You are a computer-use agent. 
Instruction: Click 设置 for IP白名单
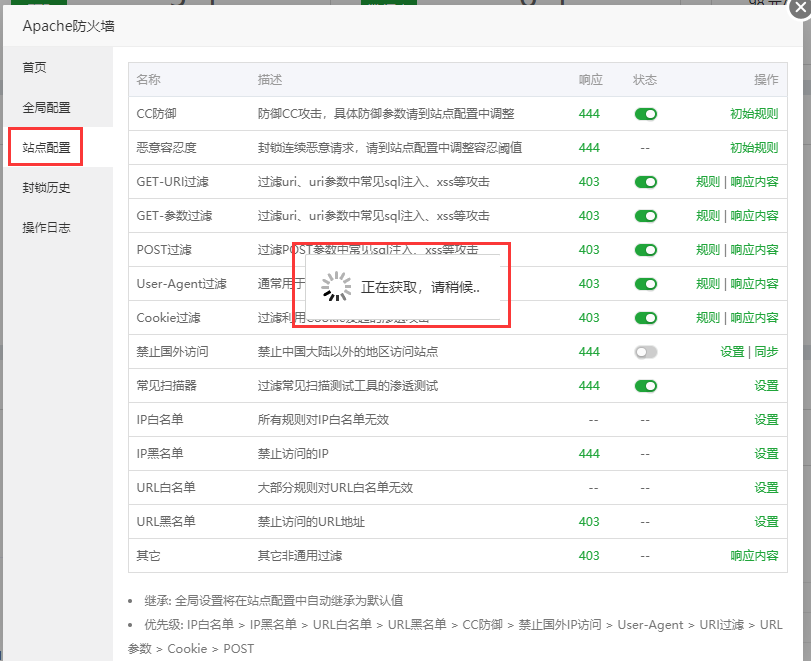pyautogui.click(x=766, y=420)
